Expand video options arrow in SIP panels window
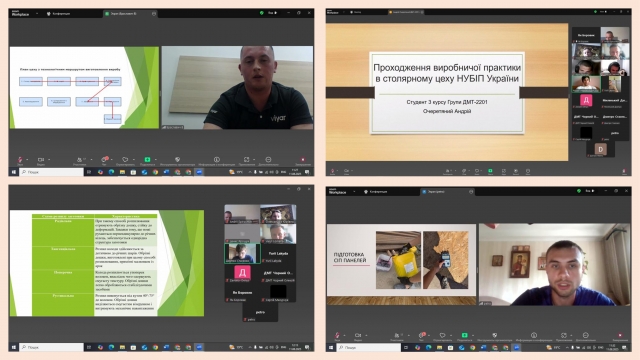Viewport: 640px width, 360px height. coord(366,336)
